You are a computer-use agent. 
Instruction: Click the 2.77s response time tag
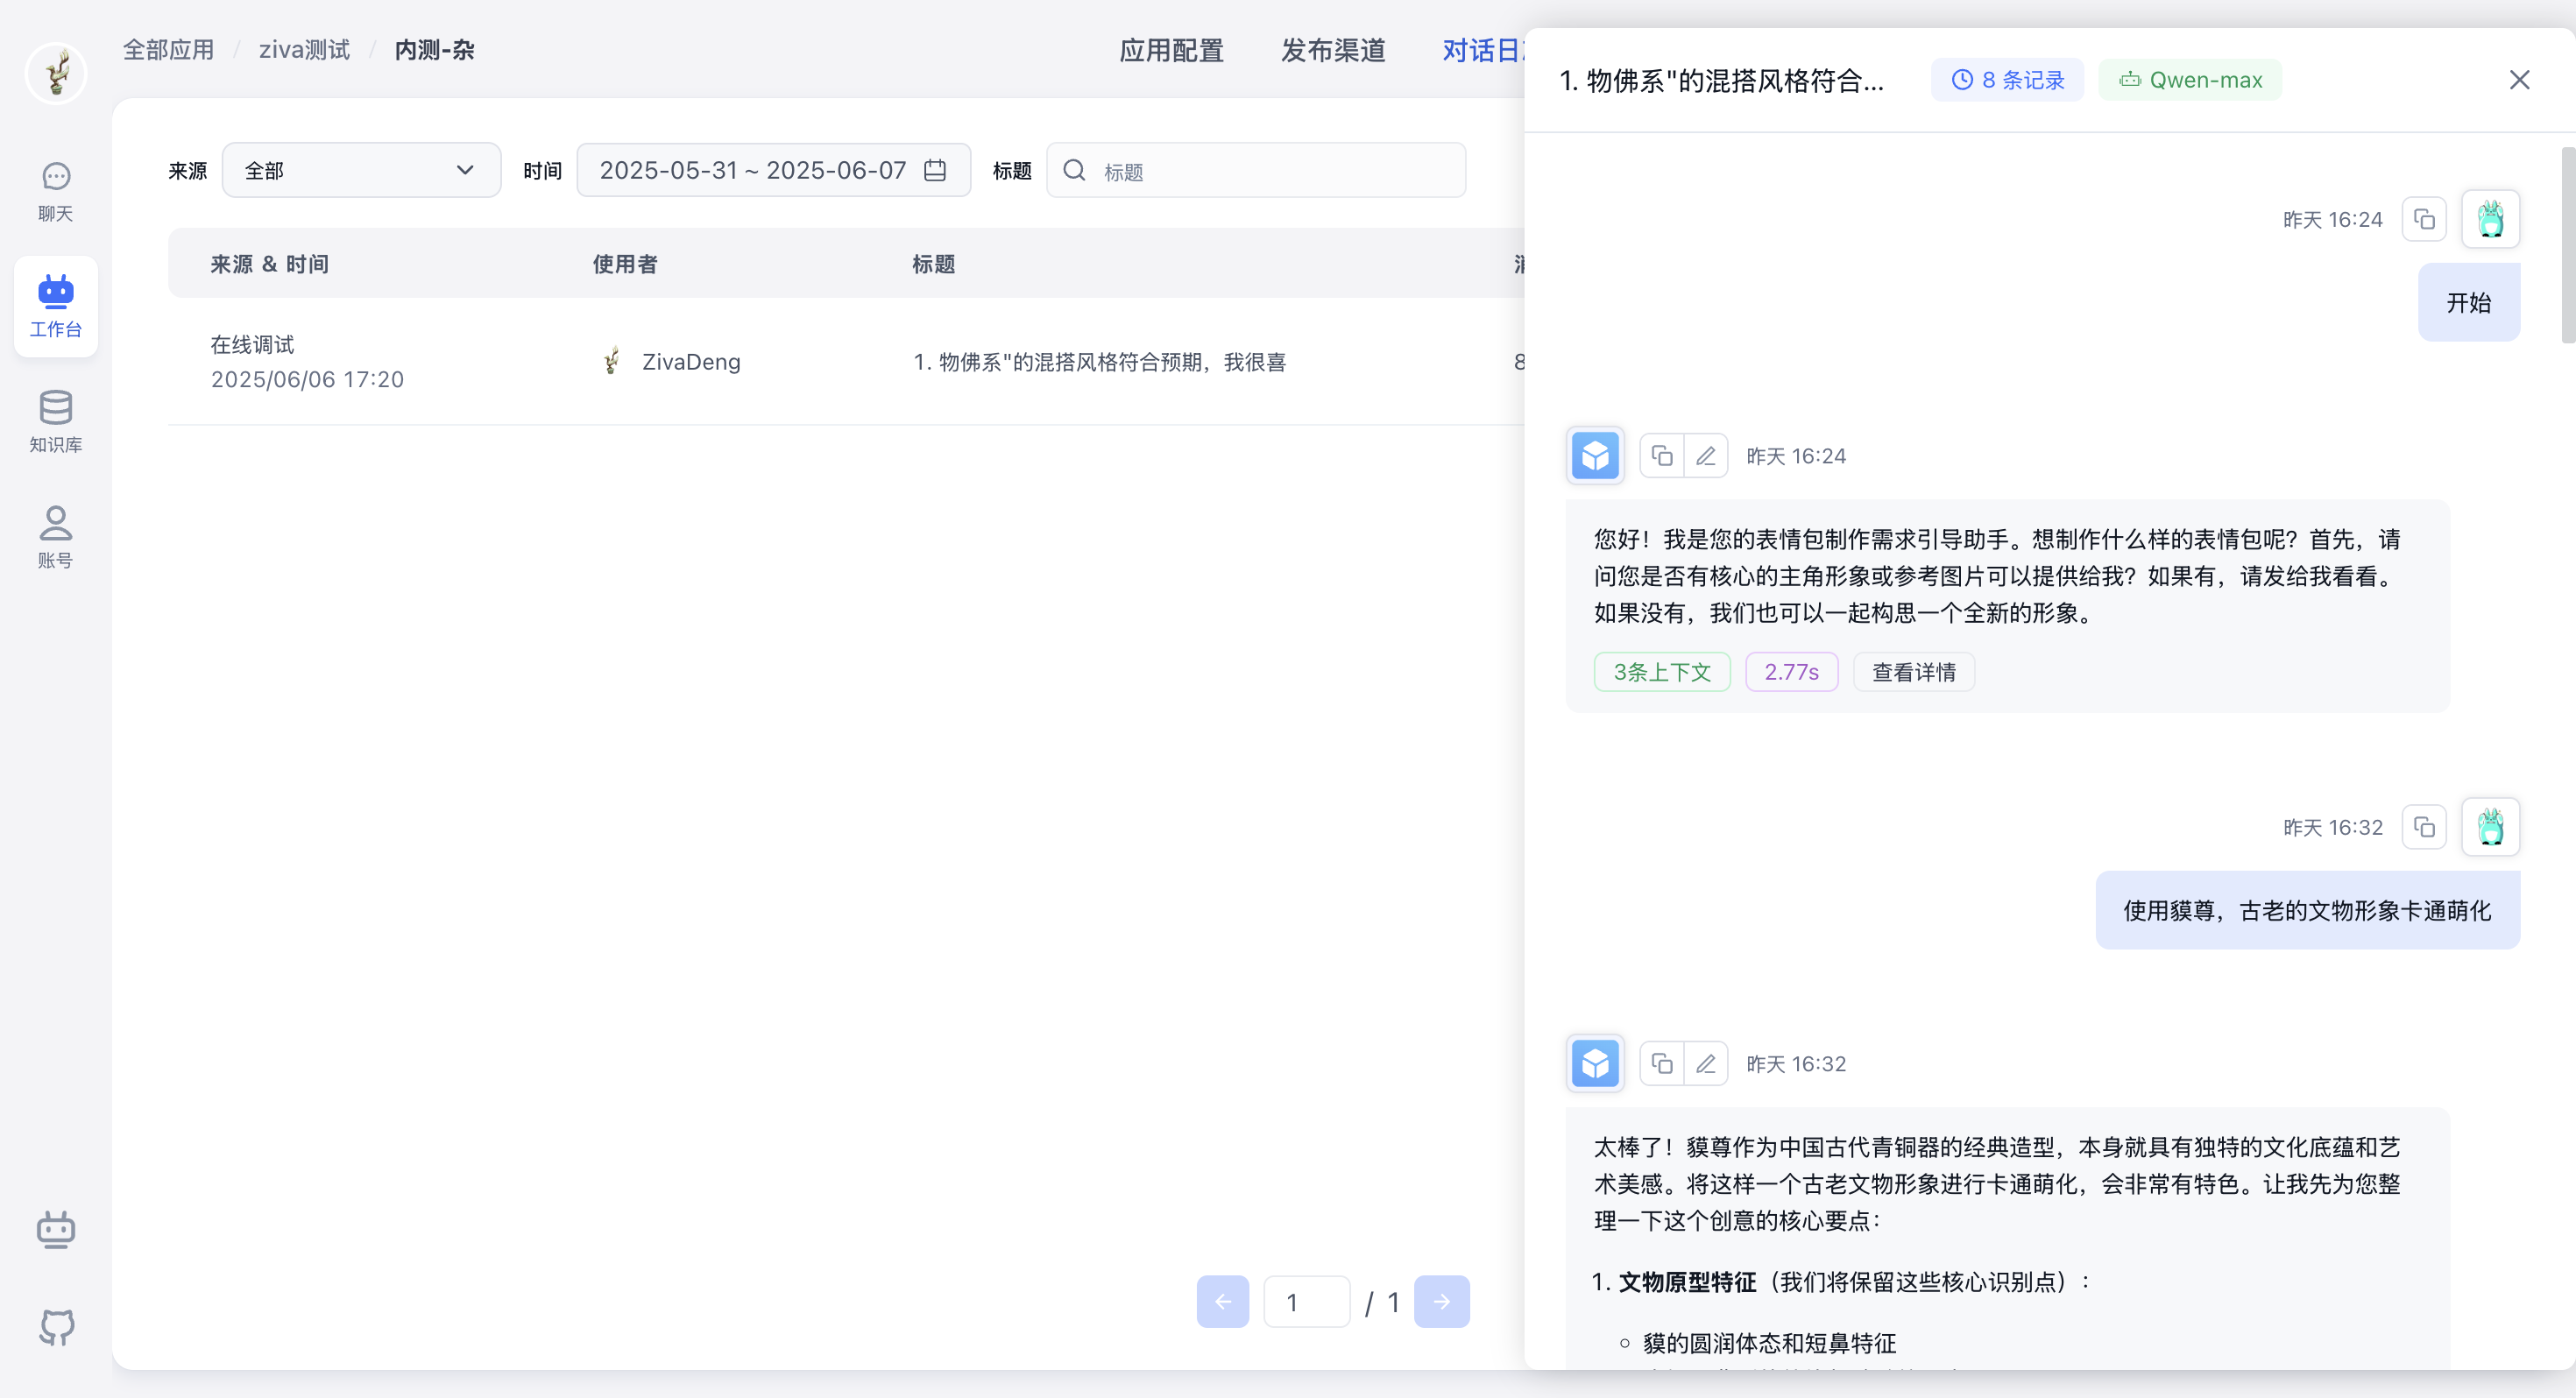[x=1791, y=672]
